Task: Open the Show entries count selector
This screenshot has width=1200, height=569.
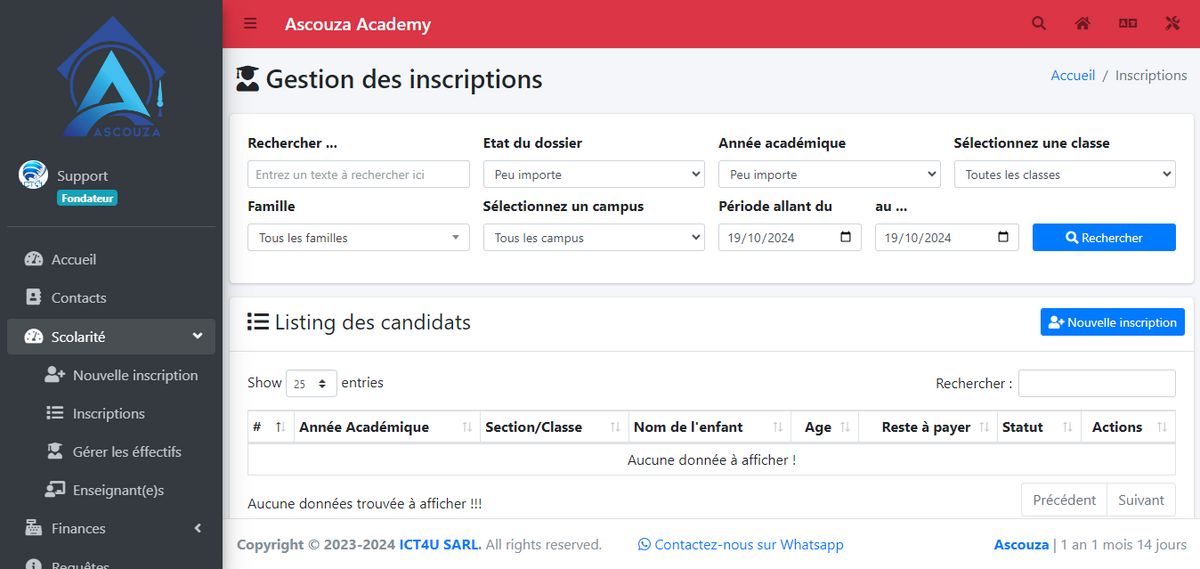Action: click(x=311, y=383)
